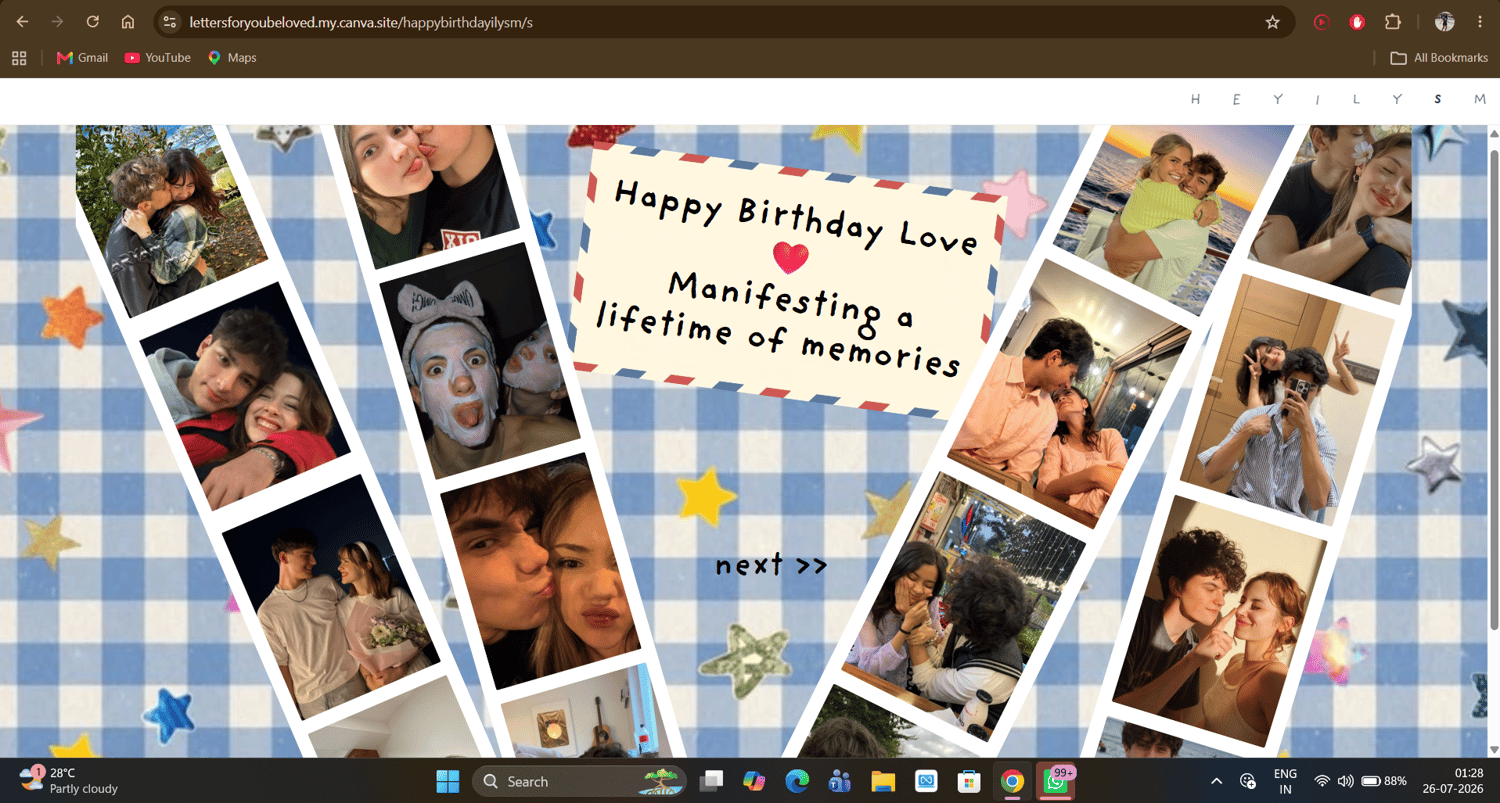1500x803 pixels.
Task: Open the browser home page
Action: [128, 22]
